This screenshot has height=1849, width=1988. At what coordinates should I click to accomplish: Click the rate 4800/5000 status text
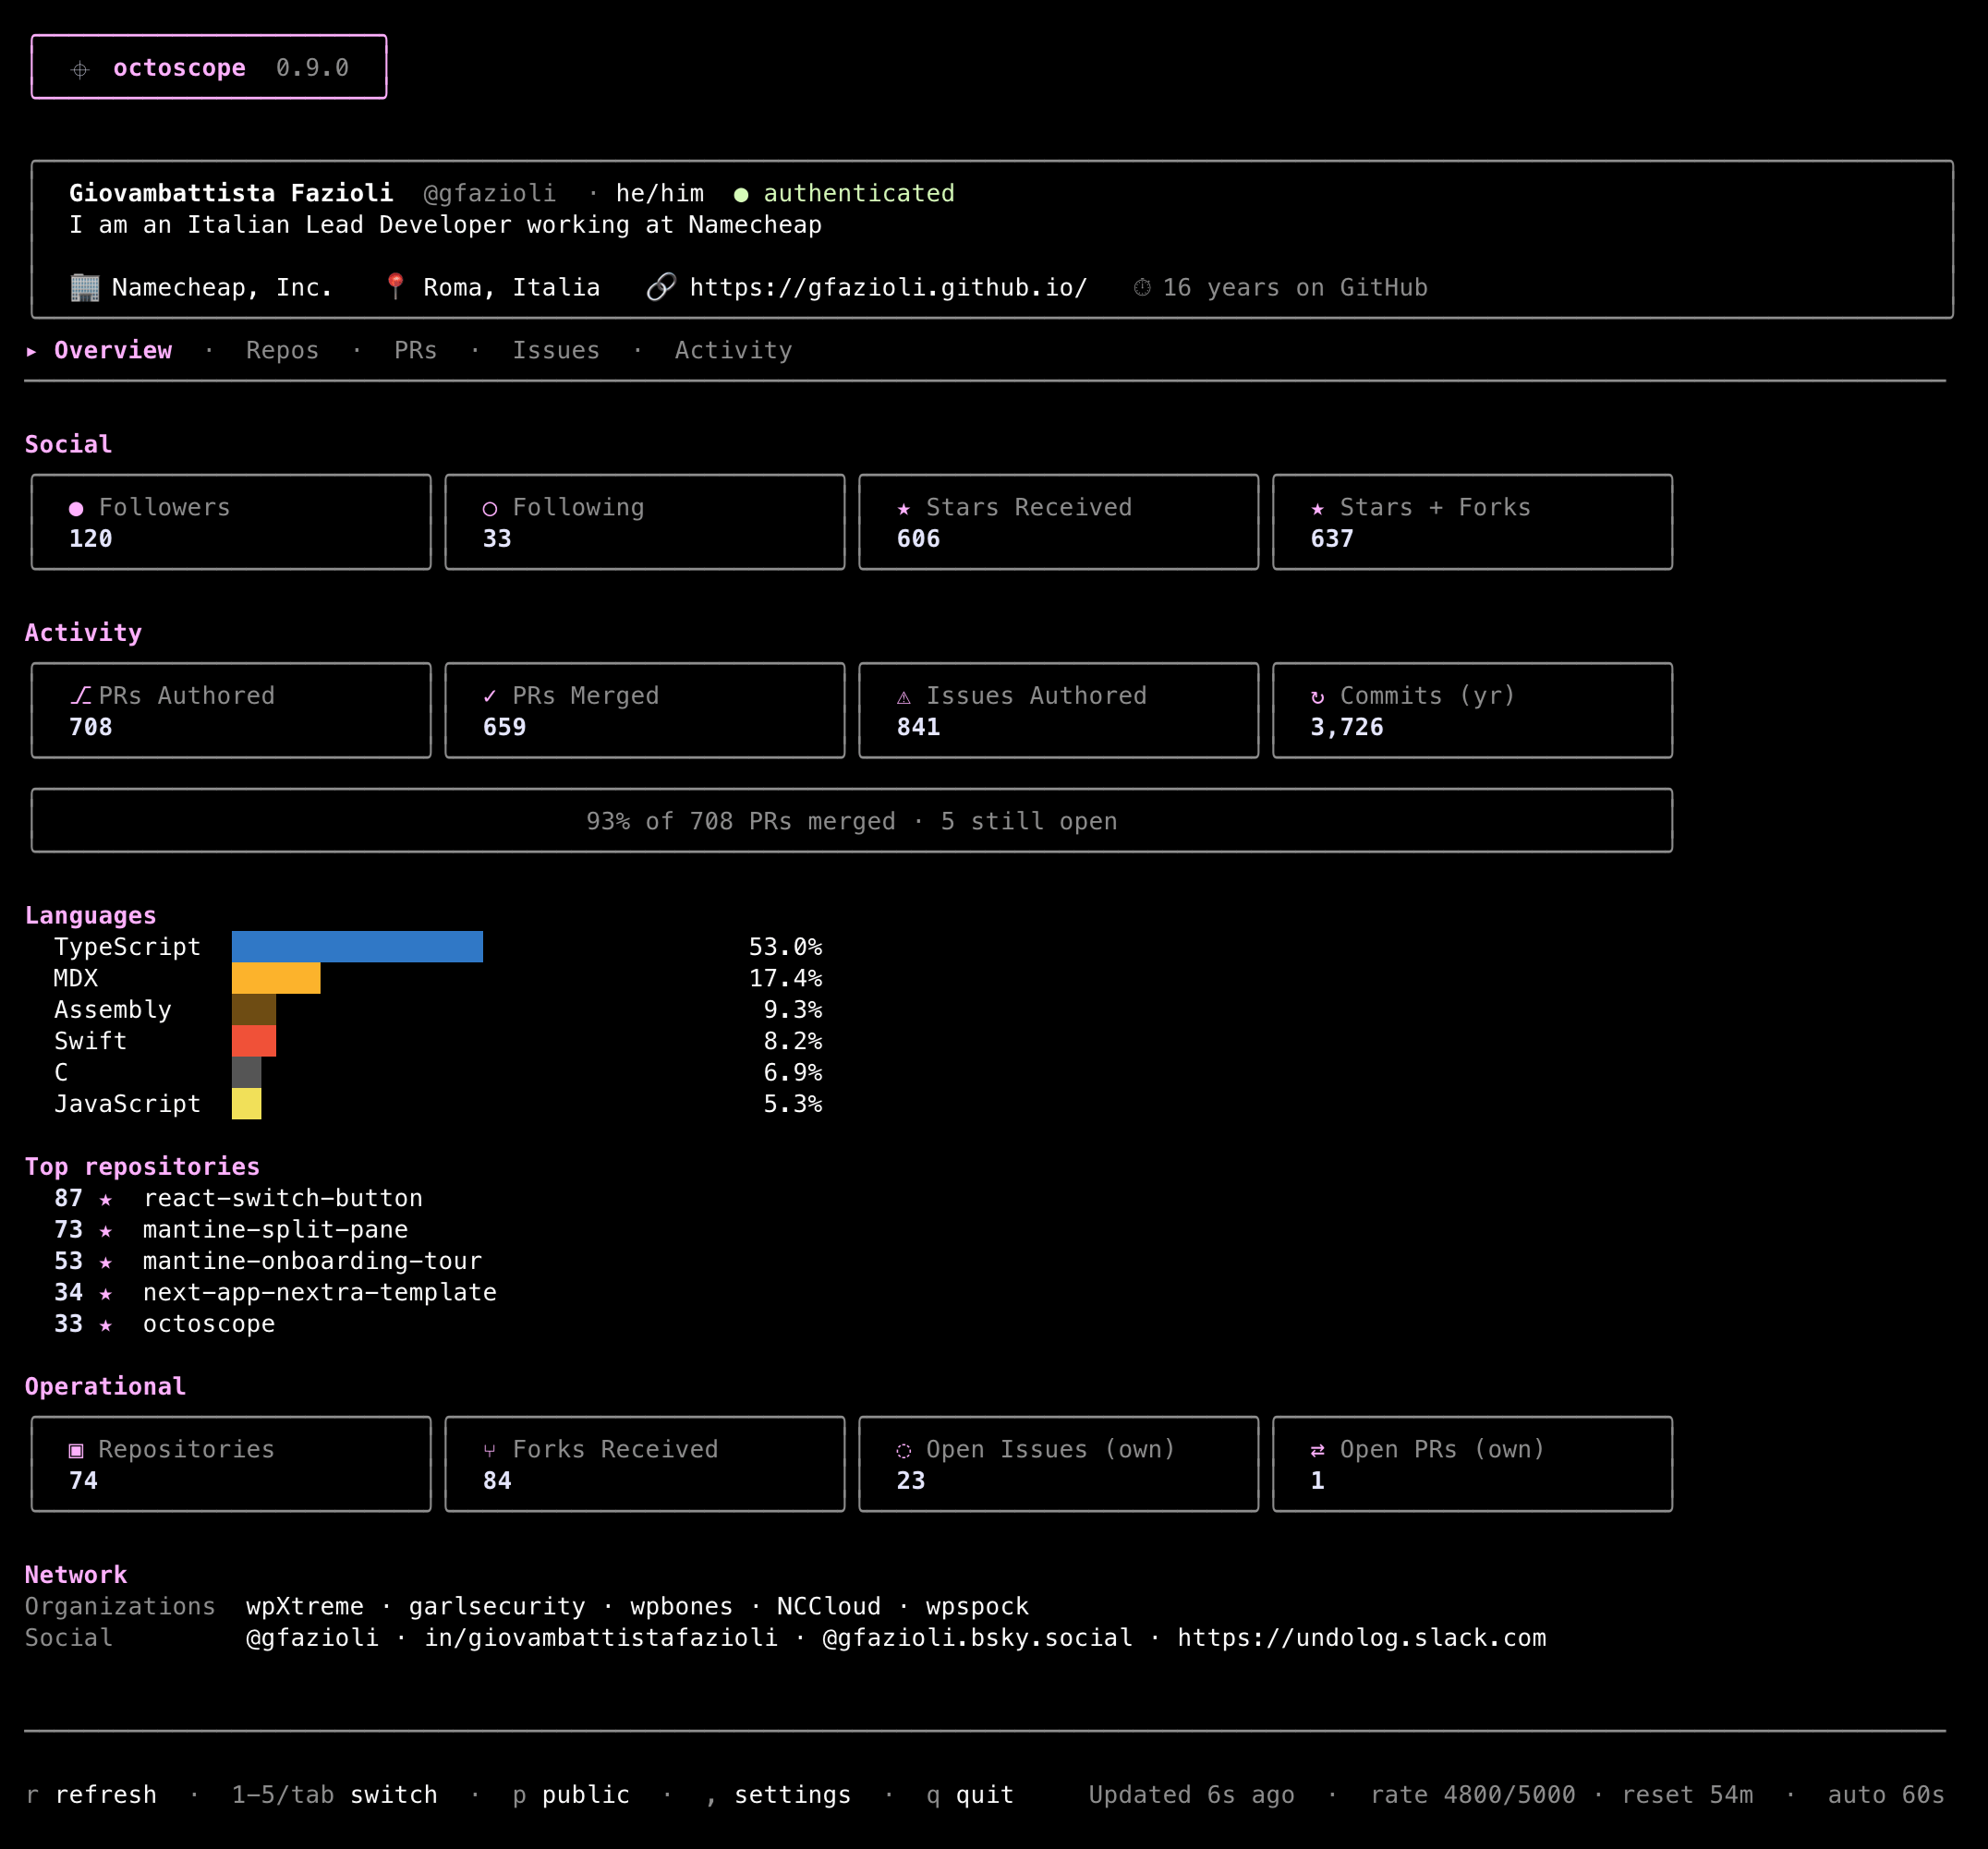pos(1473,1795)
